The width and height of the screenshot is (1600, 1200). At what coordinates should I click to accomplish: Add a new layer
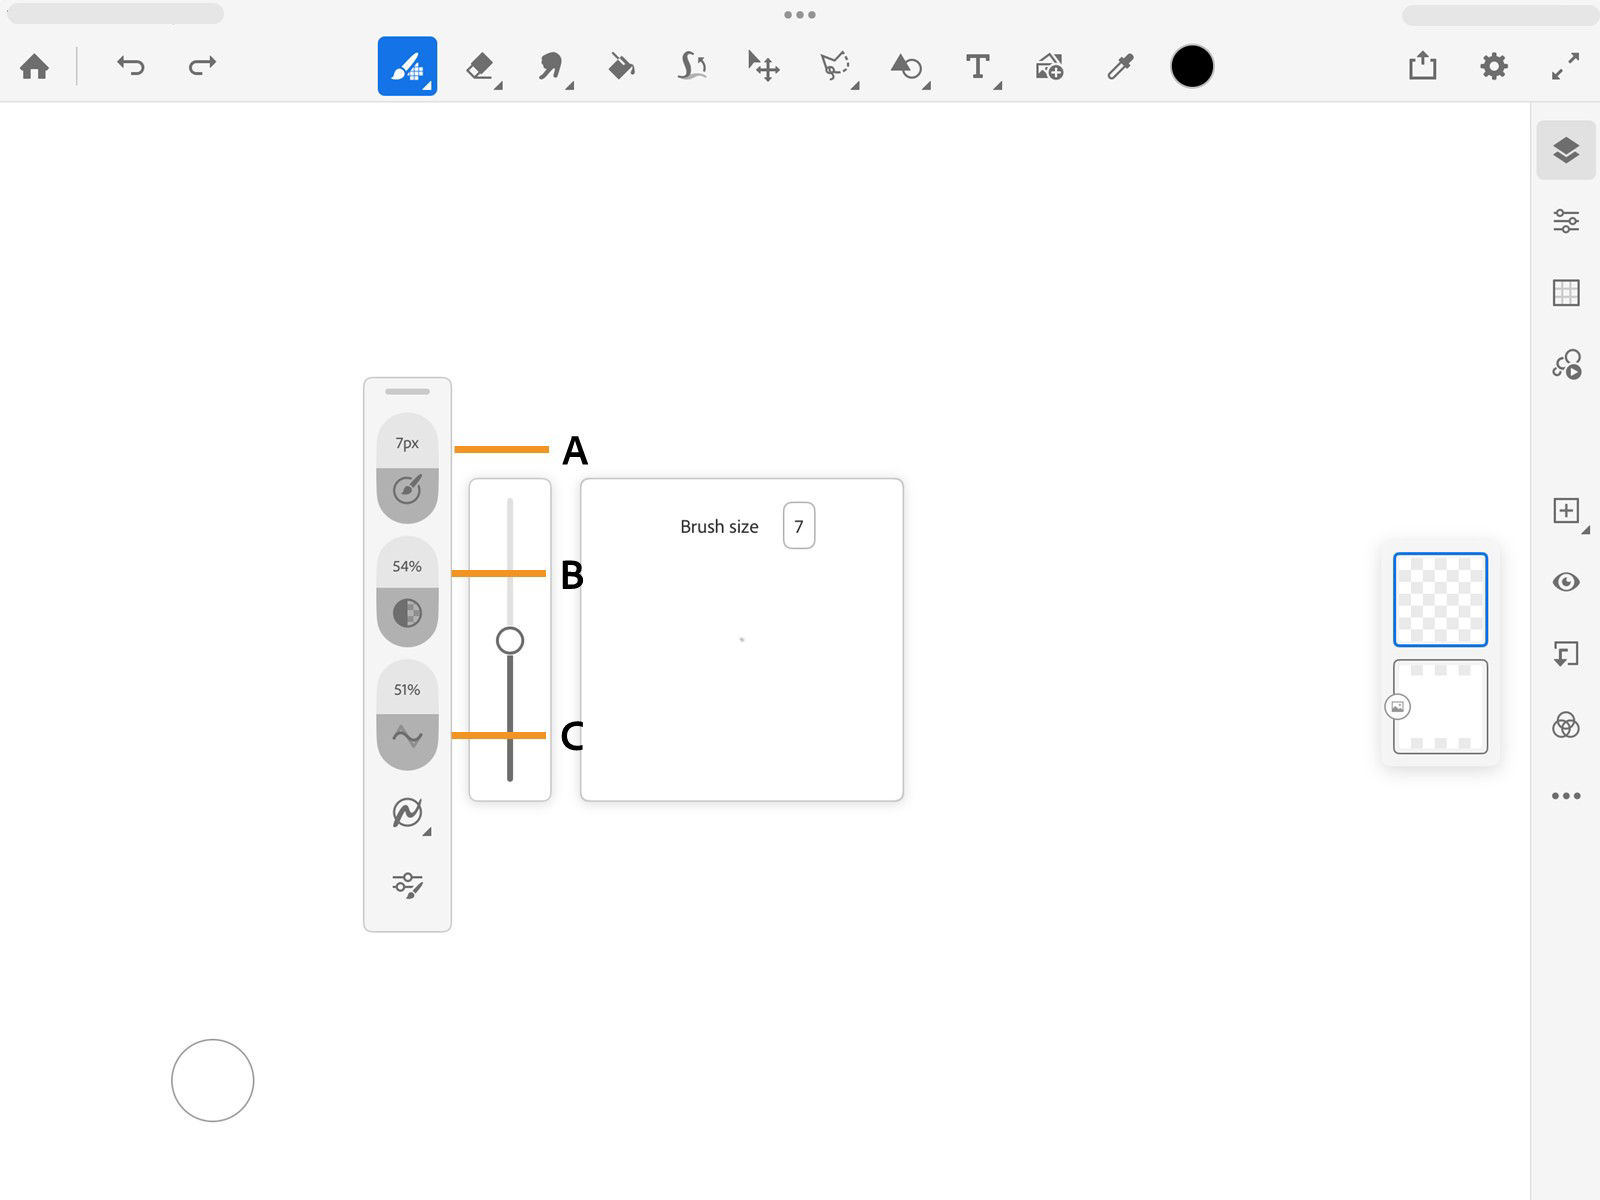tap(1566, 511)
